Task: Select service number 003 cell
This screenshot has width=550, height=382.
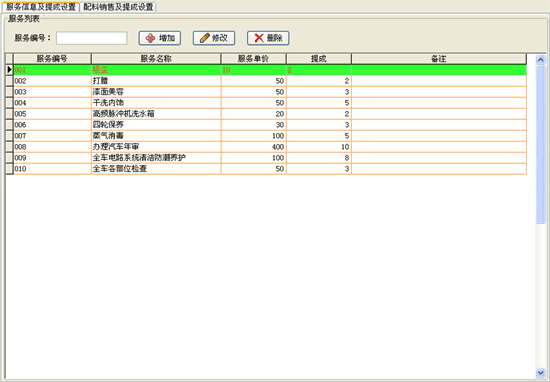Action: pyautogui.click(x=52, y=92)
